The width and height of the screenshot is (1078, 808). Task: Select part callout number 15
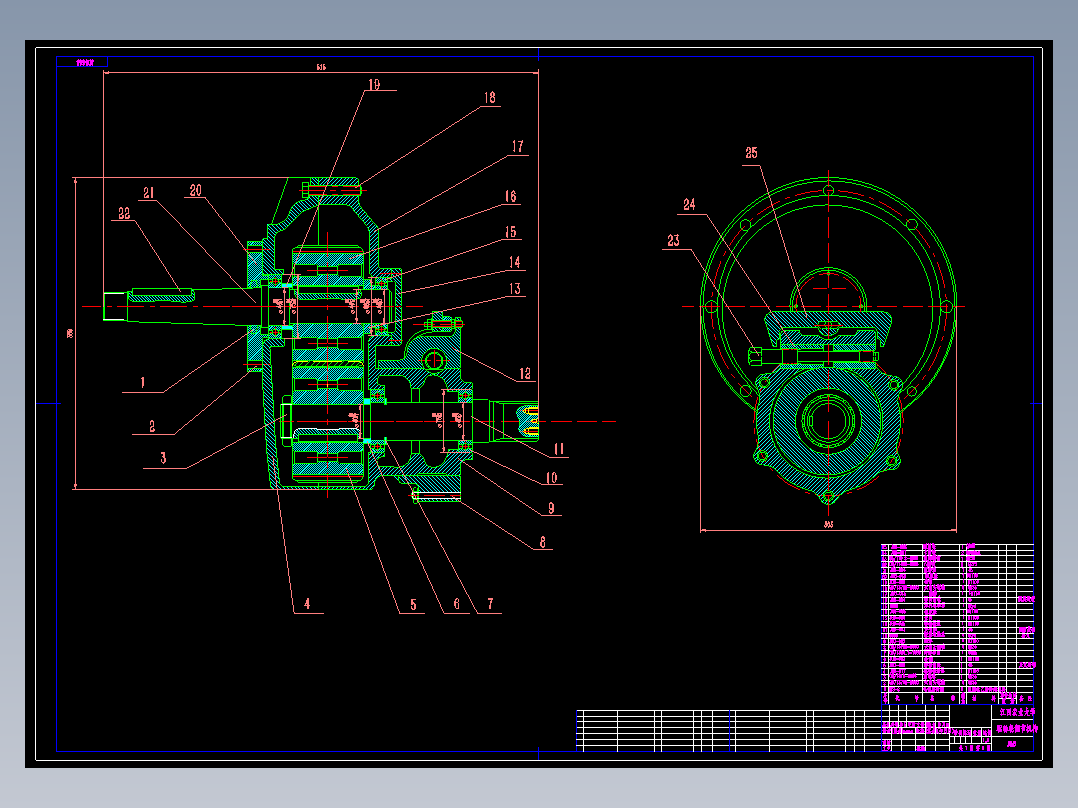510,232
